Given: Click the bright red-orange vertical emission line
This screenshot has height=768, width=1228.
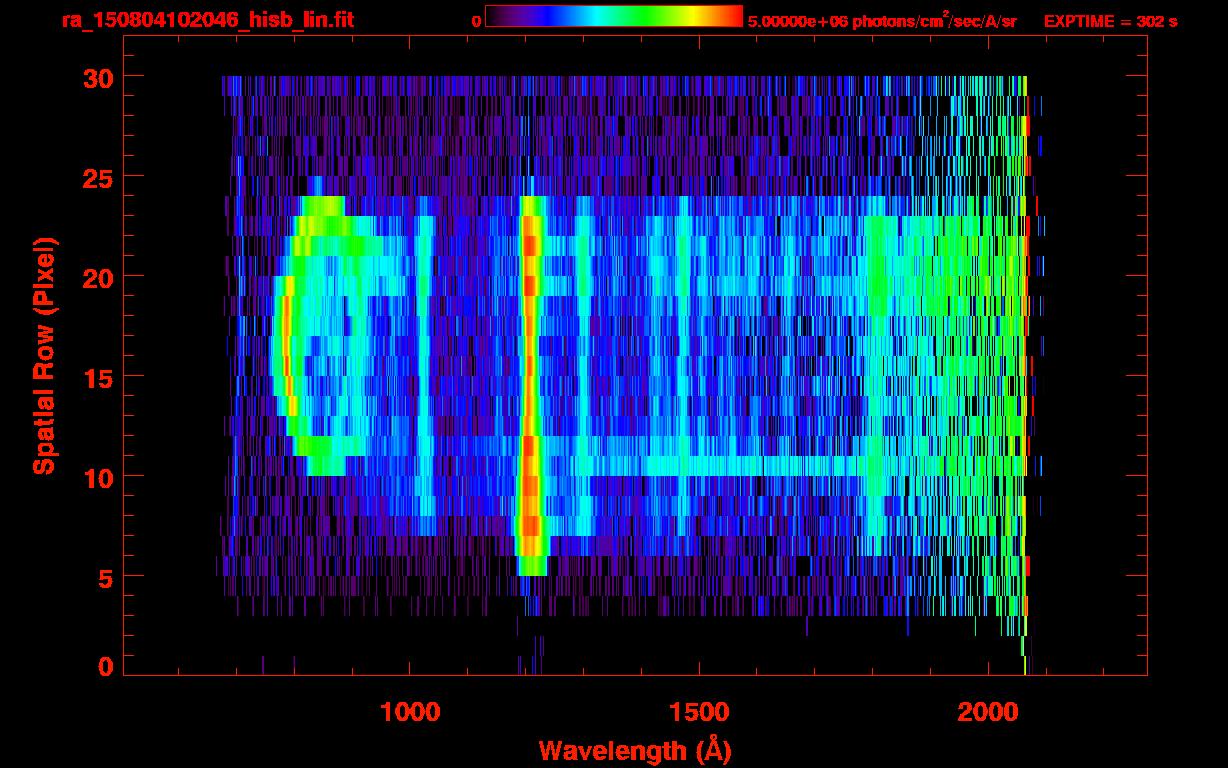Looking at the screenshot, I should (x=530, y=380).
